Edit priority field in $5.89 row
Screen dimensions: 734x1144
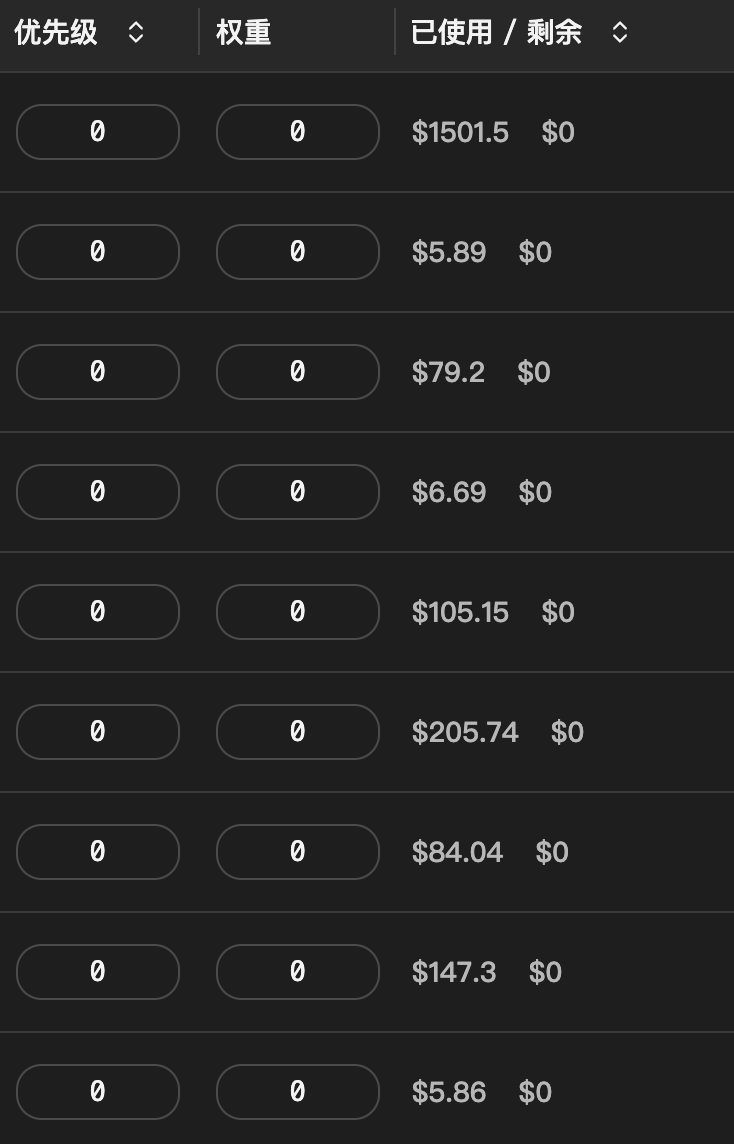pyautogui.click(x=98, y=252)
